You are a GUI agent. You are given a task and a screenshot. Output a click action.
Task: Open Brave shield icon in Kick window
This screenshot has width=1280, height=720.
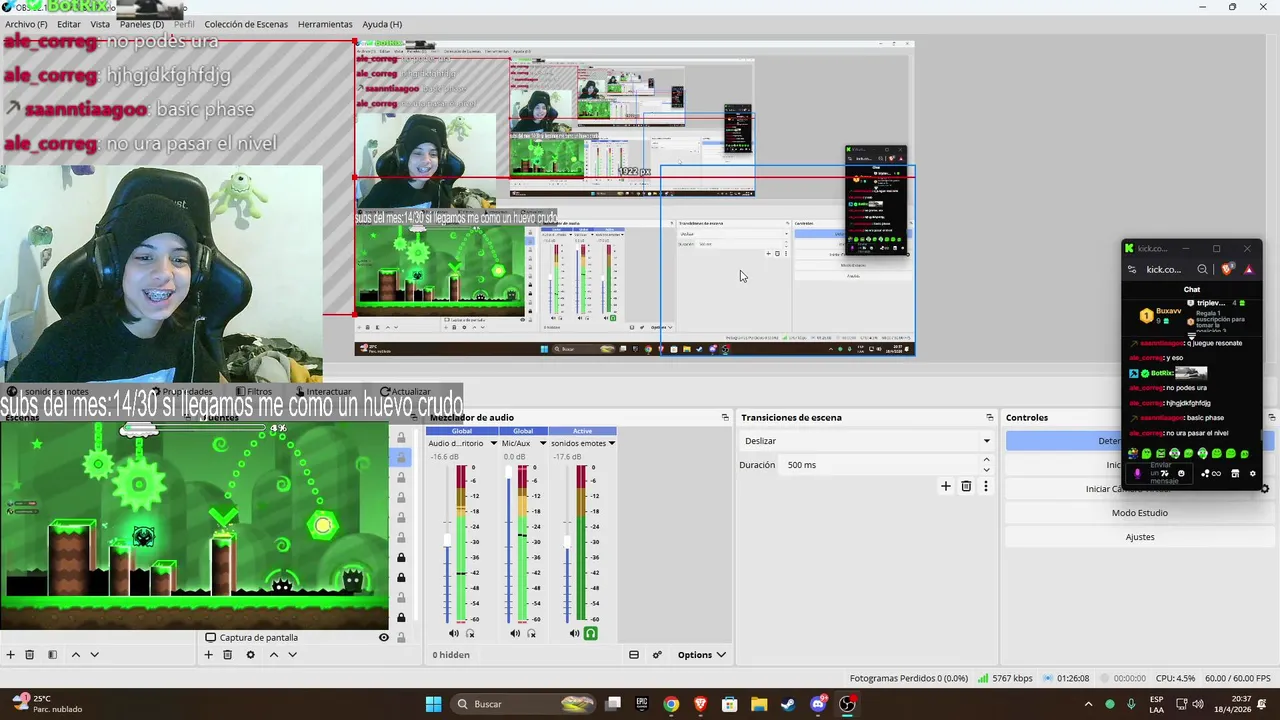[x=1227, y=269]
